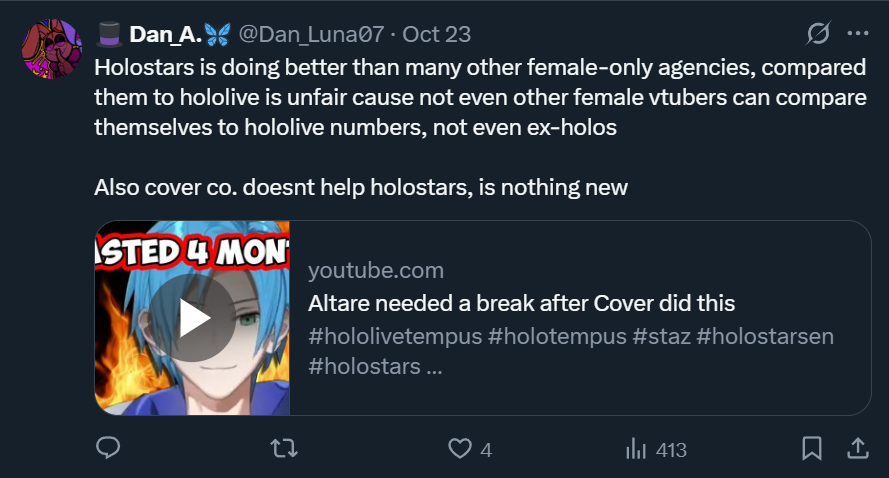This screenshot has height=478, width=889.
Task: Like the post with the heart icon
Action: [x=460, y=449]
